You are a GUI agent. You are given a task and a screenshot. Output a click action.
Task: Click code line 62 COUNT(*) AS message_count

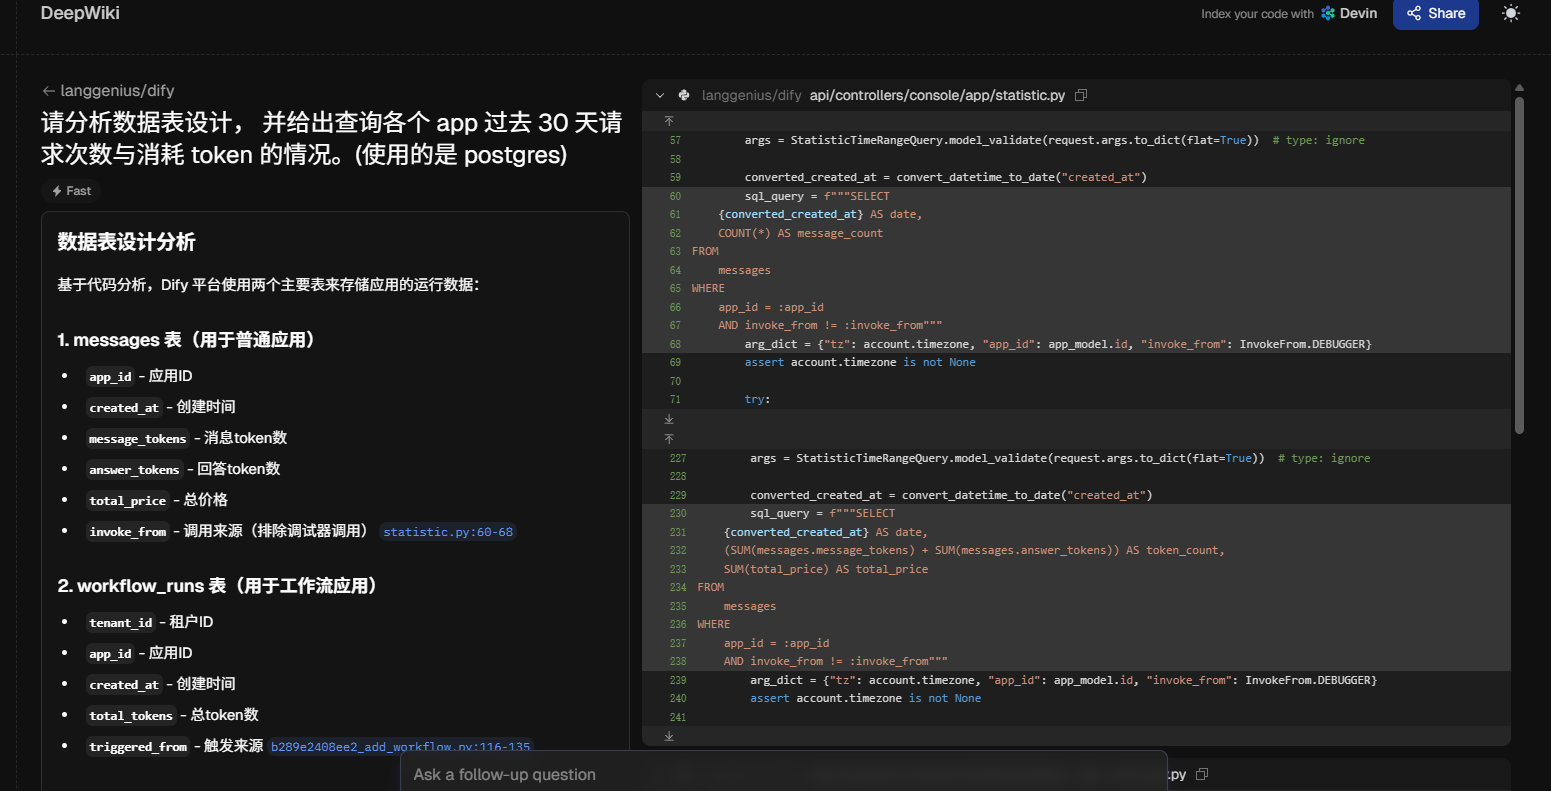coord(800,233)
